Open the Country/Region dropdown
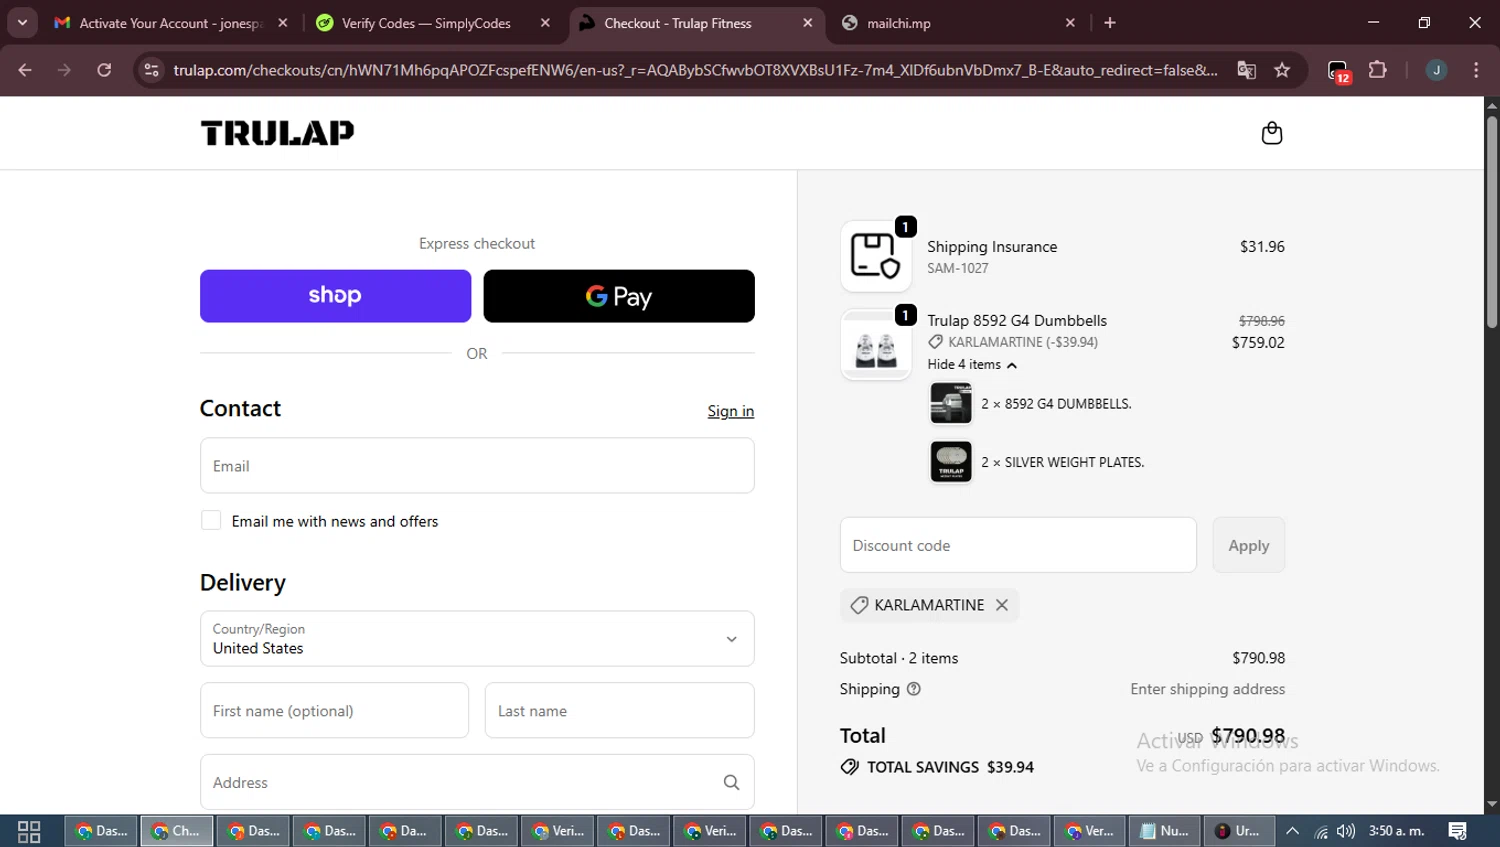Viewport: 1500px width, 847px height. click(477, 639)
